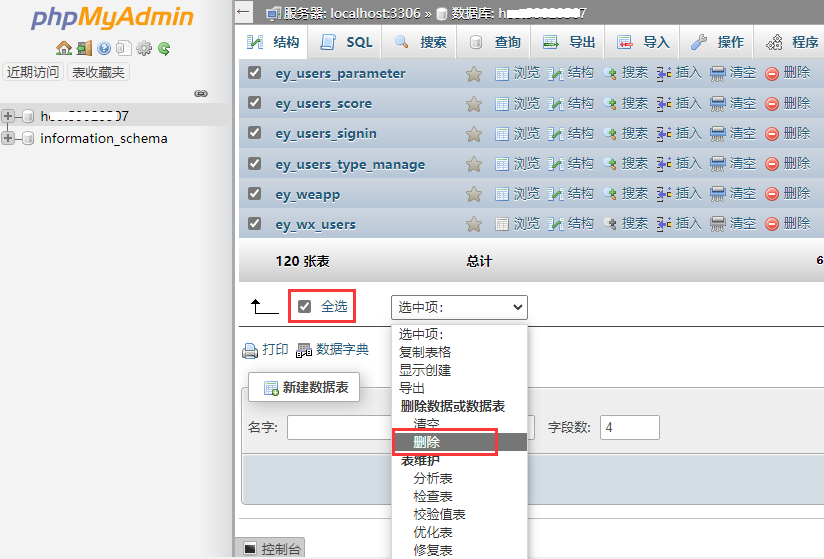Uncheck the ey_users_signin table checkbox

[x=254, y=133]
